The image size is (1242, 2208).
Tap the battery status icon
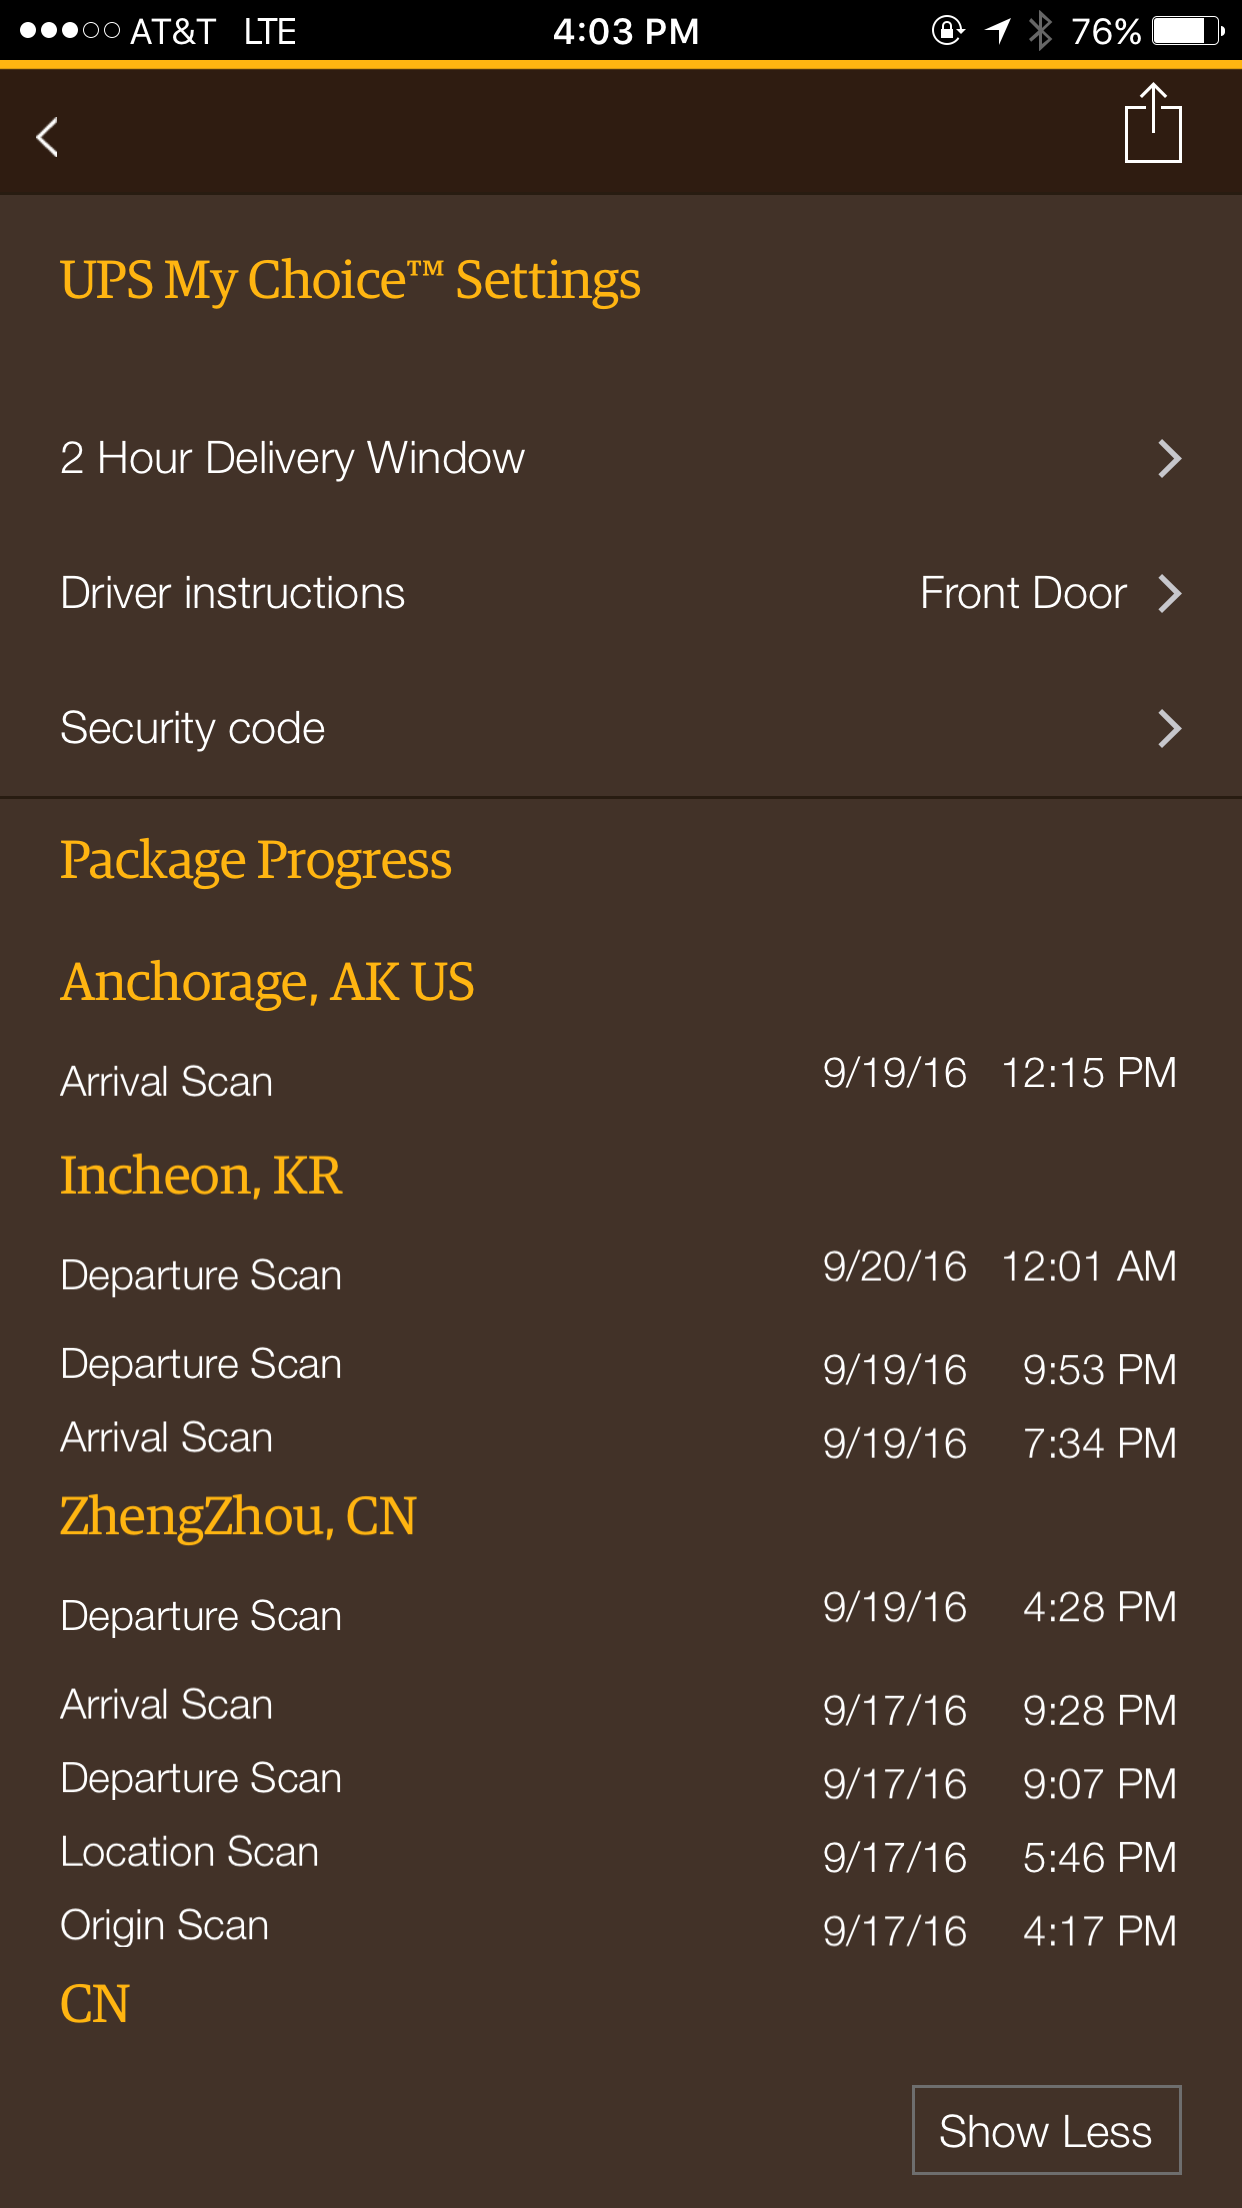tap(1188, 31)
